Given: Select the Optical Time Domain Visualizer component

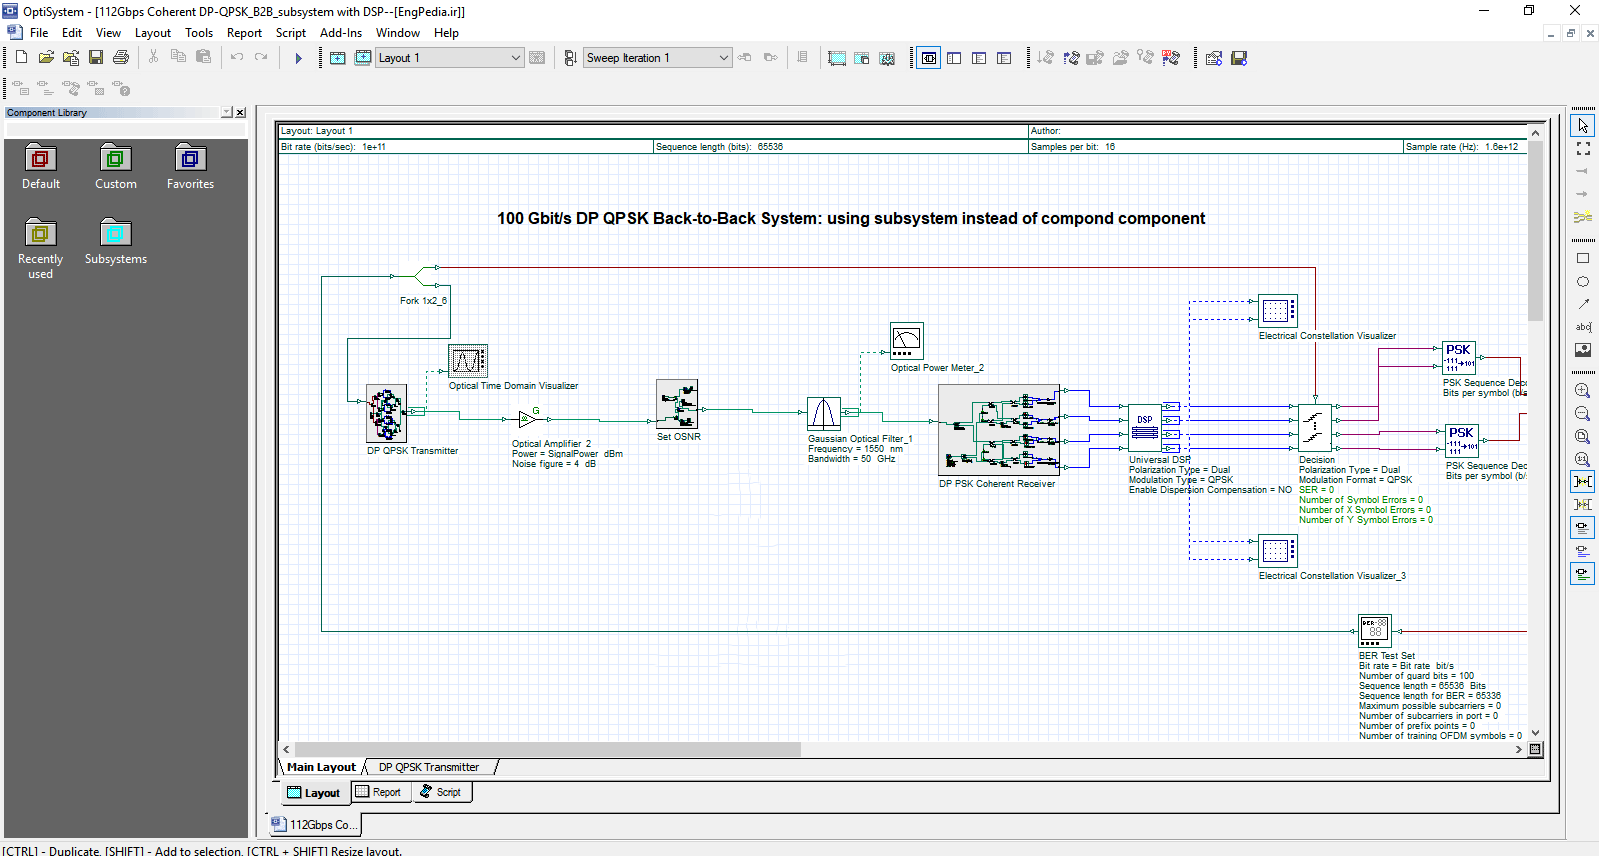Looking at the screenshot, I should pos(468,360).
